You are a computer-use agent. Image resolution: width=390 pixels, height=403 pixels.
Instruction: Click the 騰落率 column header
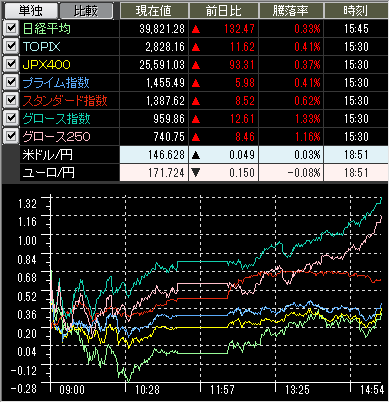tap(290, 11)
